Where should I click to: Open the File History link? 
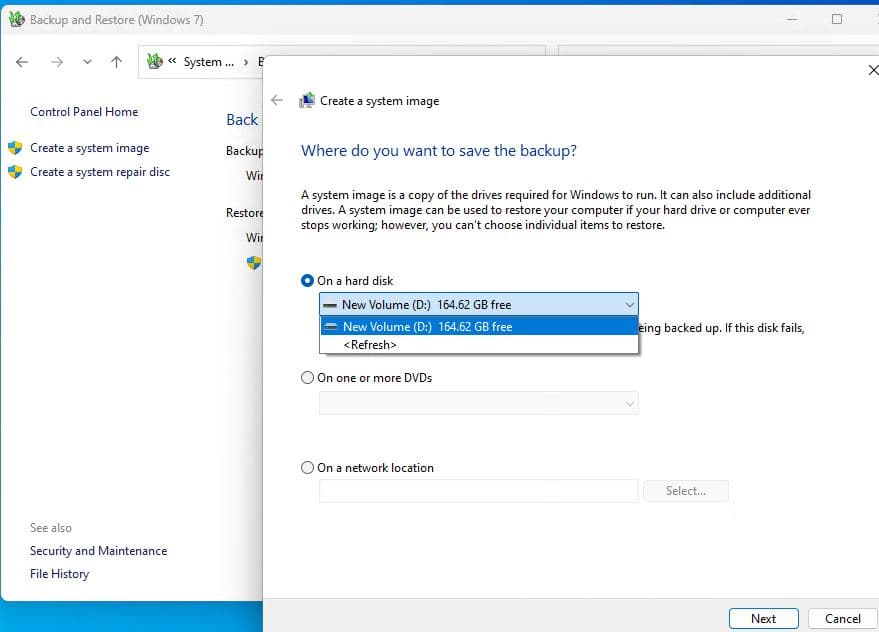[x=59, y=574]
